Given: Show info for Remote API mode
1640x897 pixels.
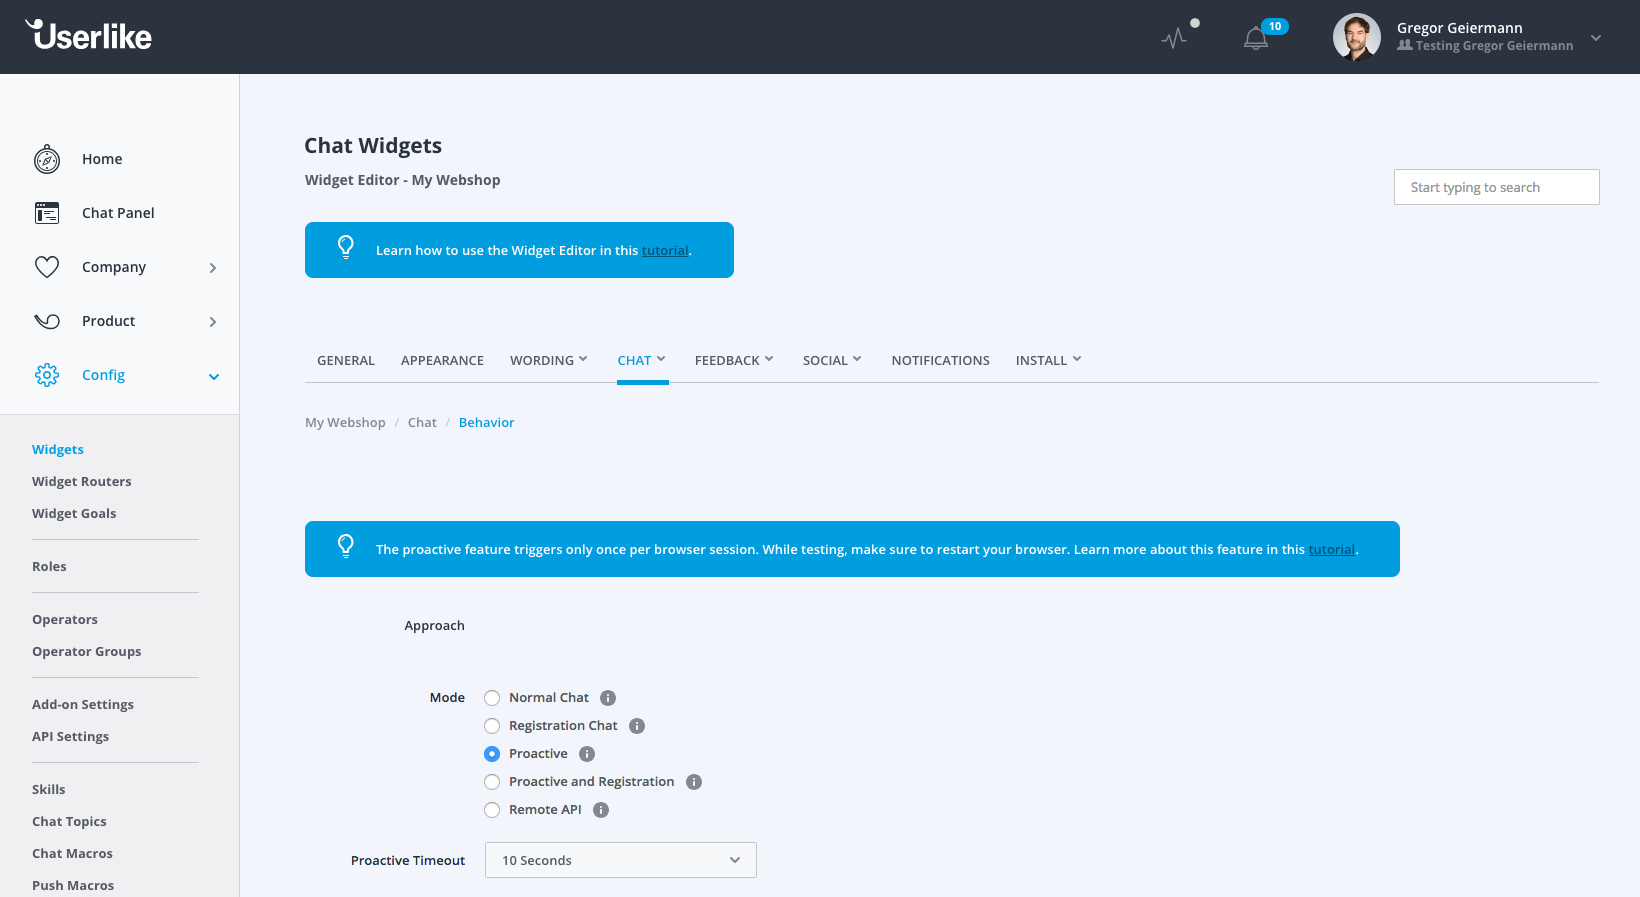Looking at the screenshot, I should pos(601,810).
